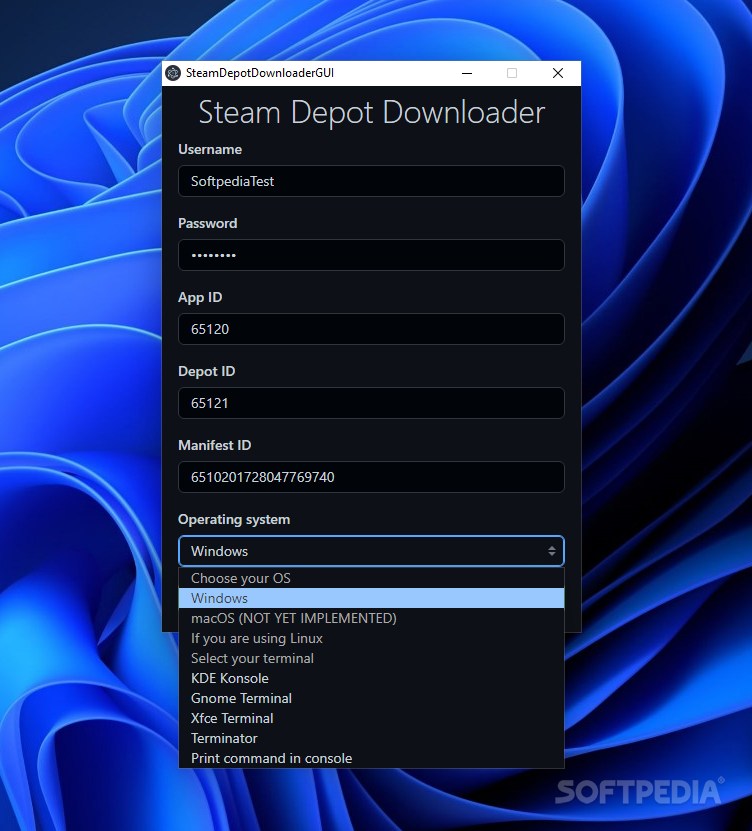Minimize the SteamDepotDownloaderGUI window

click(x=467, y=73)
